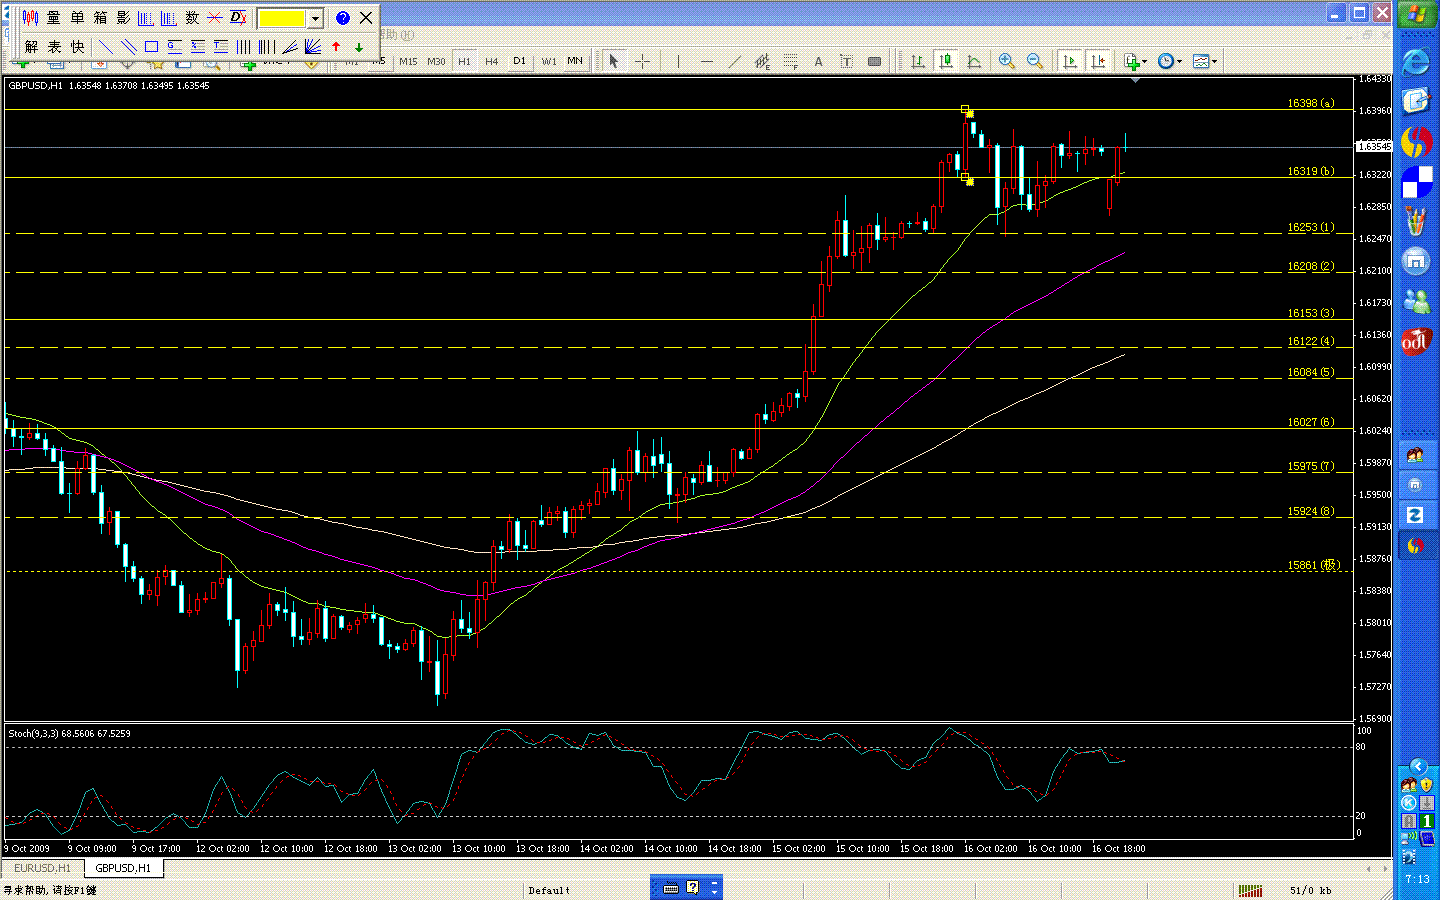Insert the green down arrow marker

(x=359, y=46)
